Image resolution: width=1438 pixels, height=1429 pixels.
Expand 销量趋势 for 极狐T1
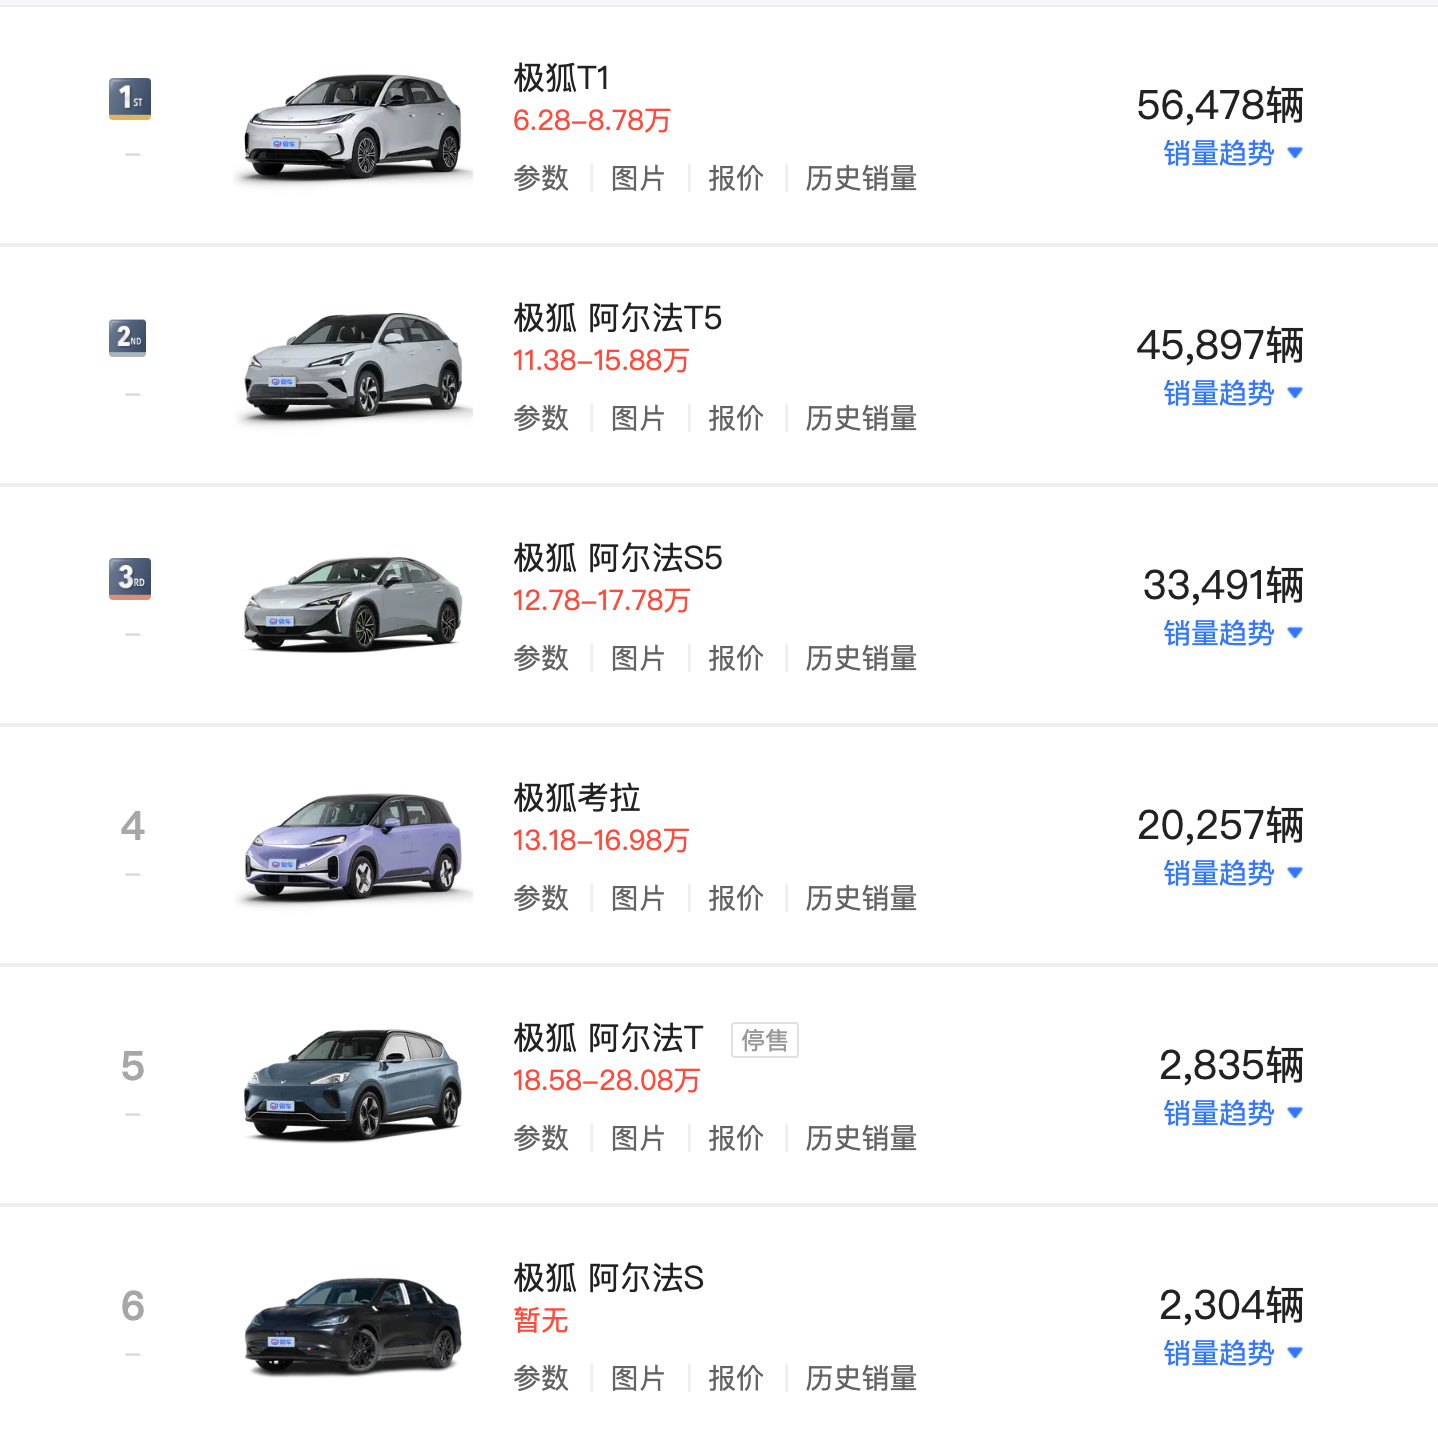click(x=1232, y=153)
